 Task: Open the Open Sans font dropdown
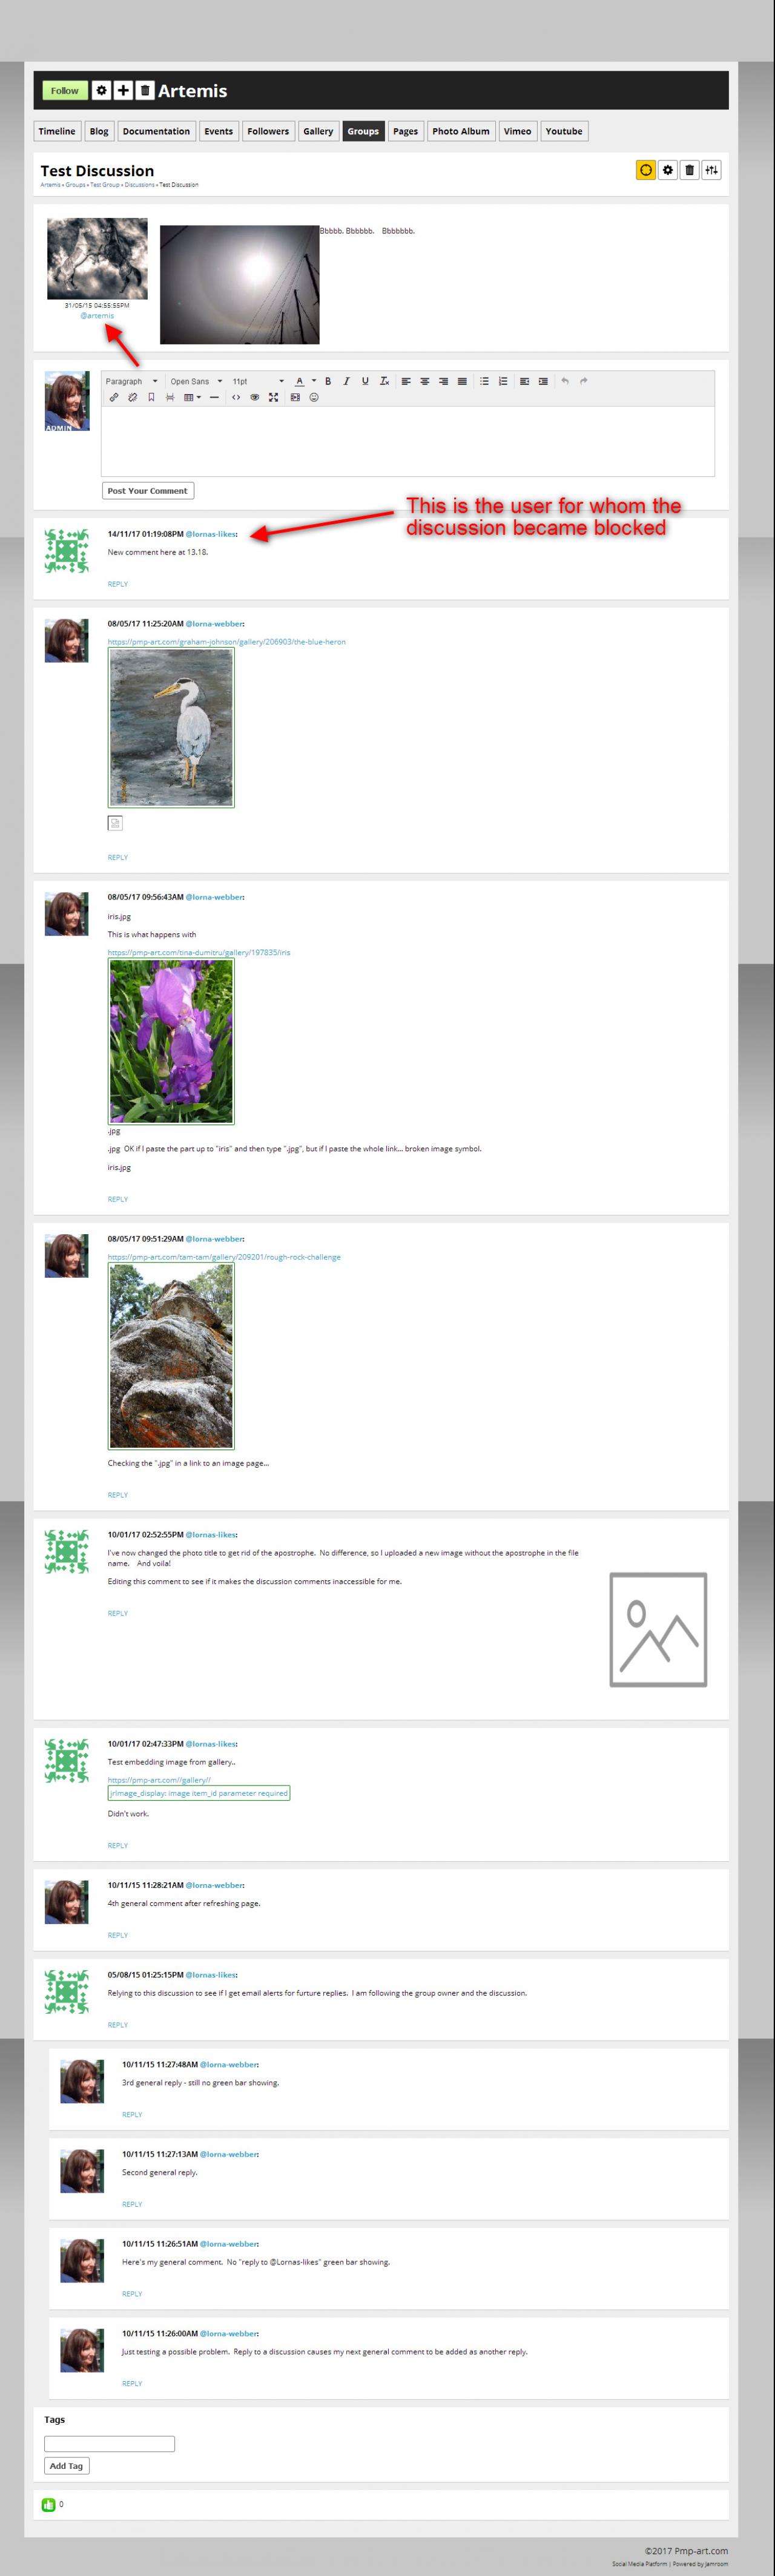(196, 381)
